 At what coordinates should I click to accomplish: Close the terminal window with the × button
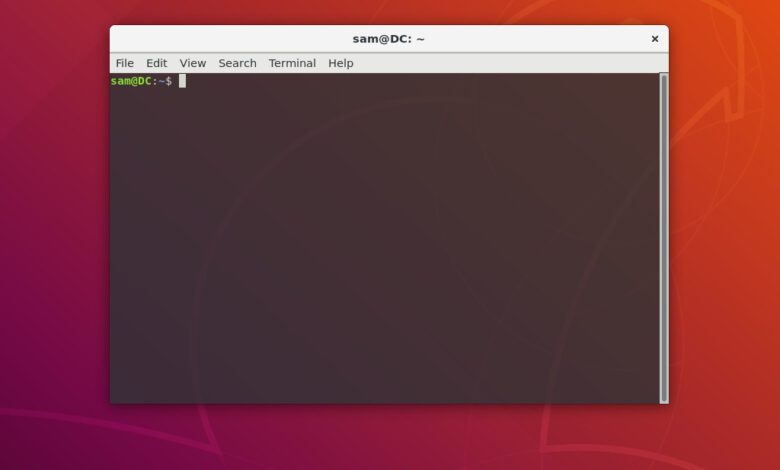click(655, 39)
